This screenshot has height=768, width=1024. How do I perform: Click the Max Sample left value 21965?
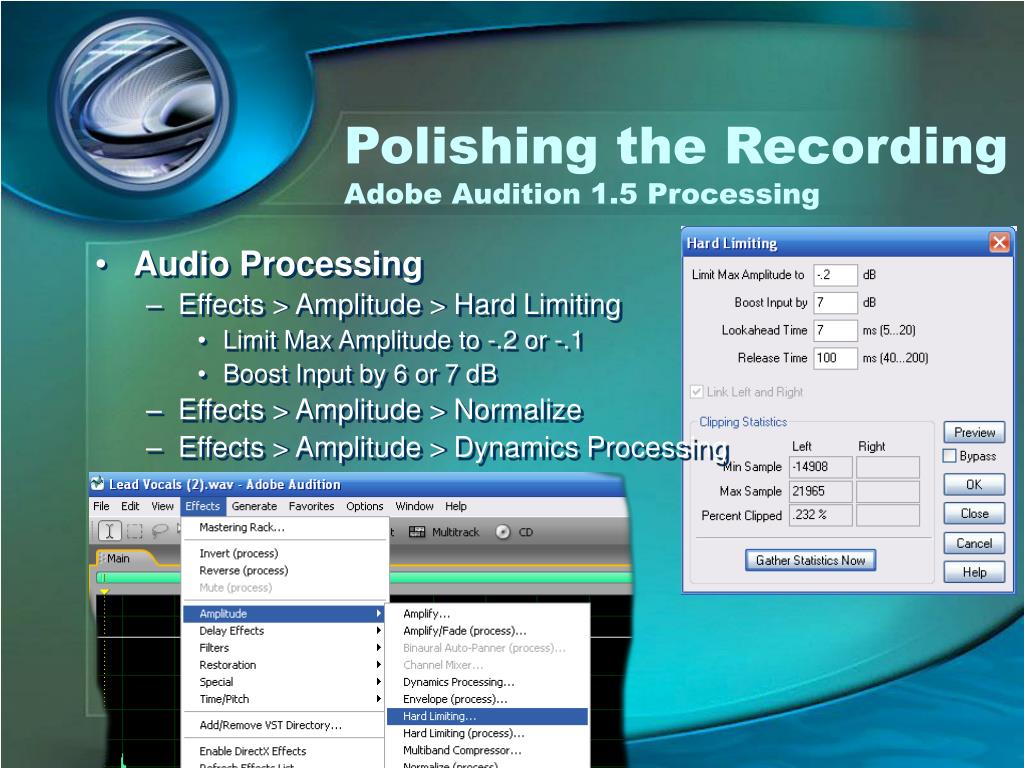821,491
